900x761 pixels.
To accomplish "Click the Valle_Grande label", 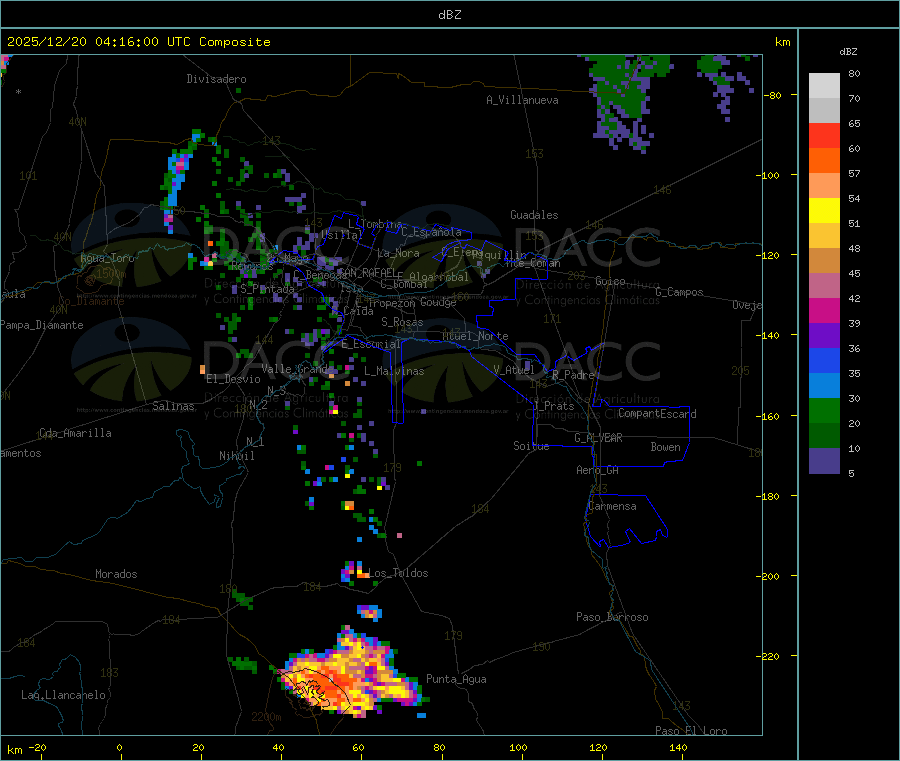I will [298, 368].
